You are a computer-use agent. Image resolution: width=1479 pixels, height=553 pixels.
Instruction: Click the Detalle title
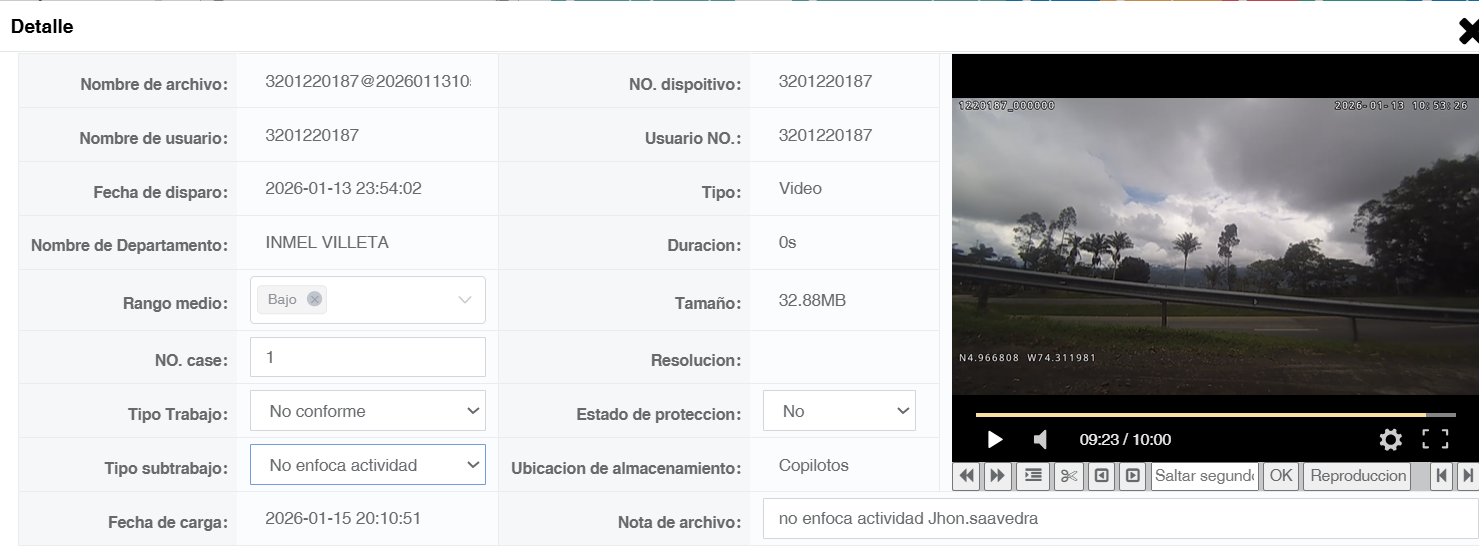point(42,27)
